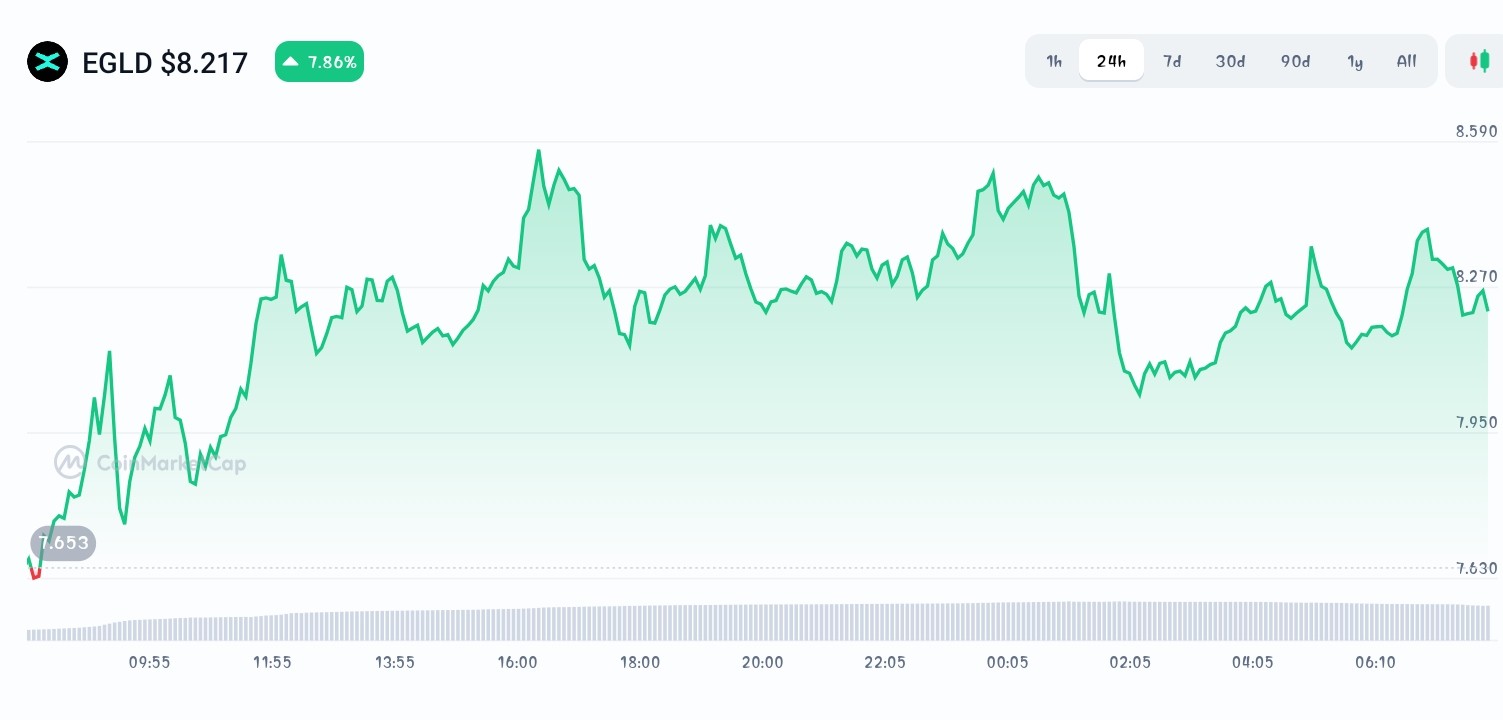Show the 1y price history

tap(1355, 61)
